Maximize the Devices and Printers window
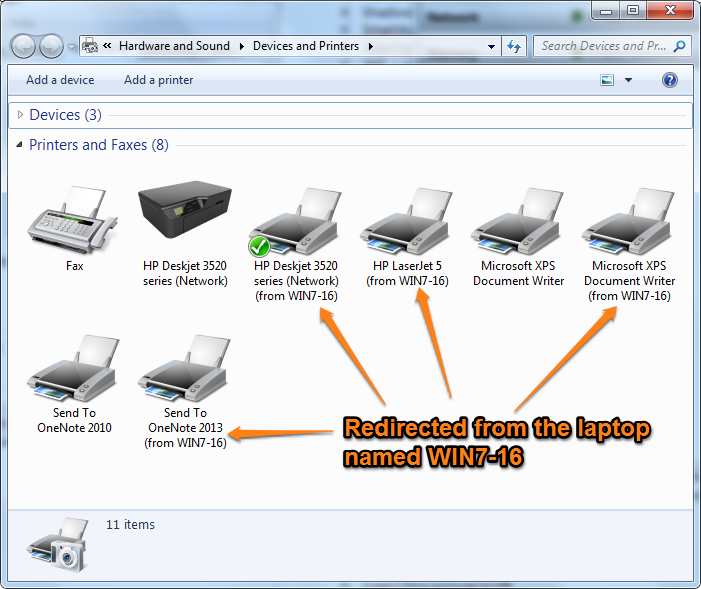Screen dimensions: 701x589 [633, 11]
